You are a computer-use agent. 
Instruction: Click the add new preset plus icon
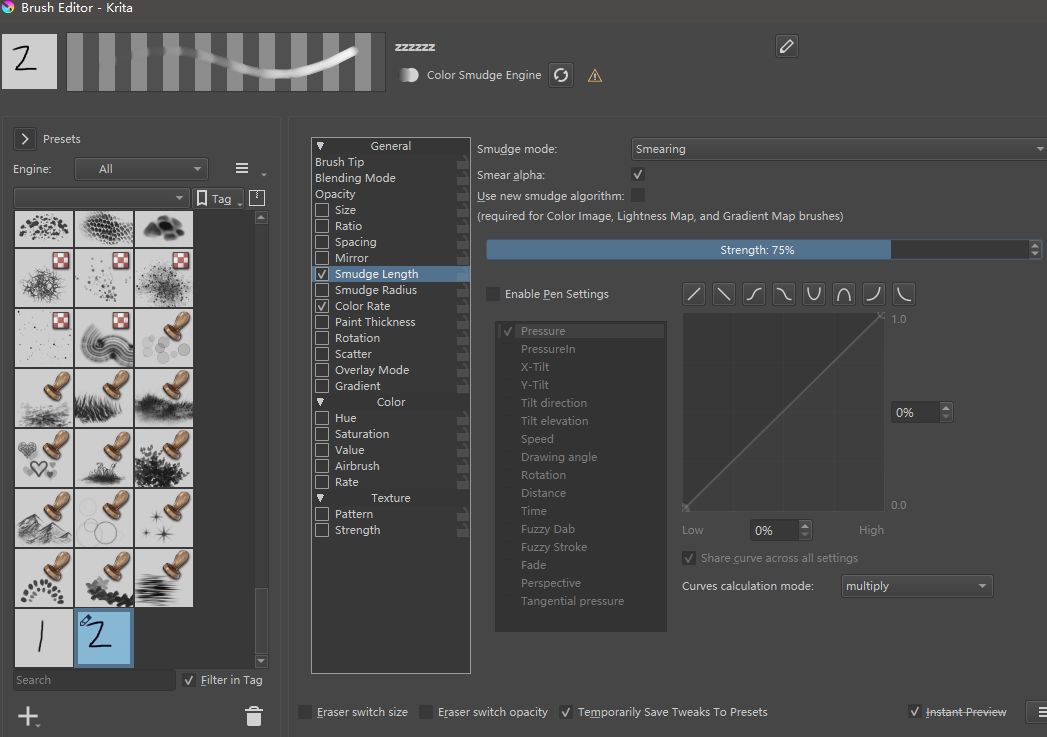click(27, 716)
